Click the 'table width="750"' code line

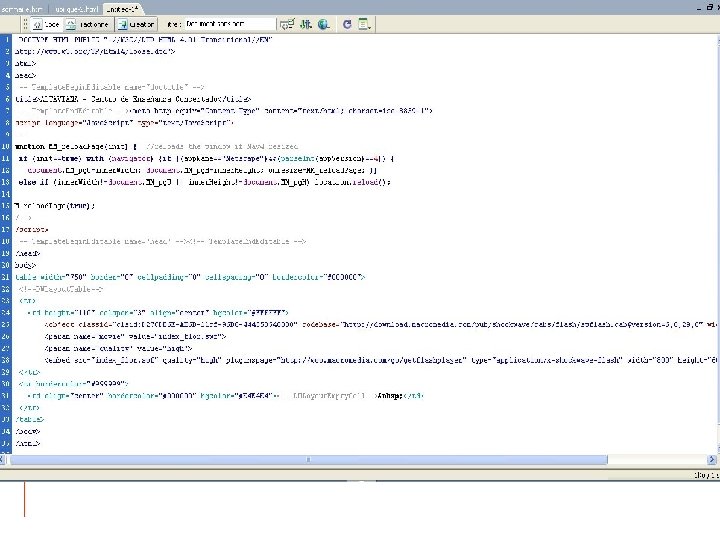coord(190,277)
